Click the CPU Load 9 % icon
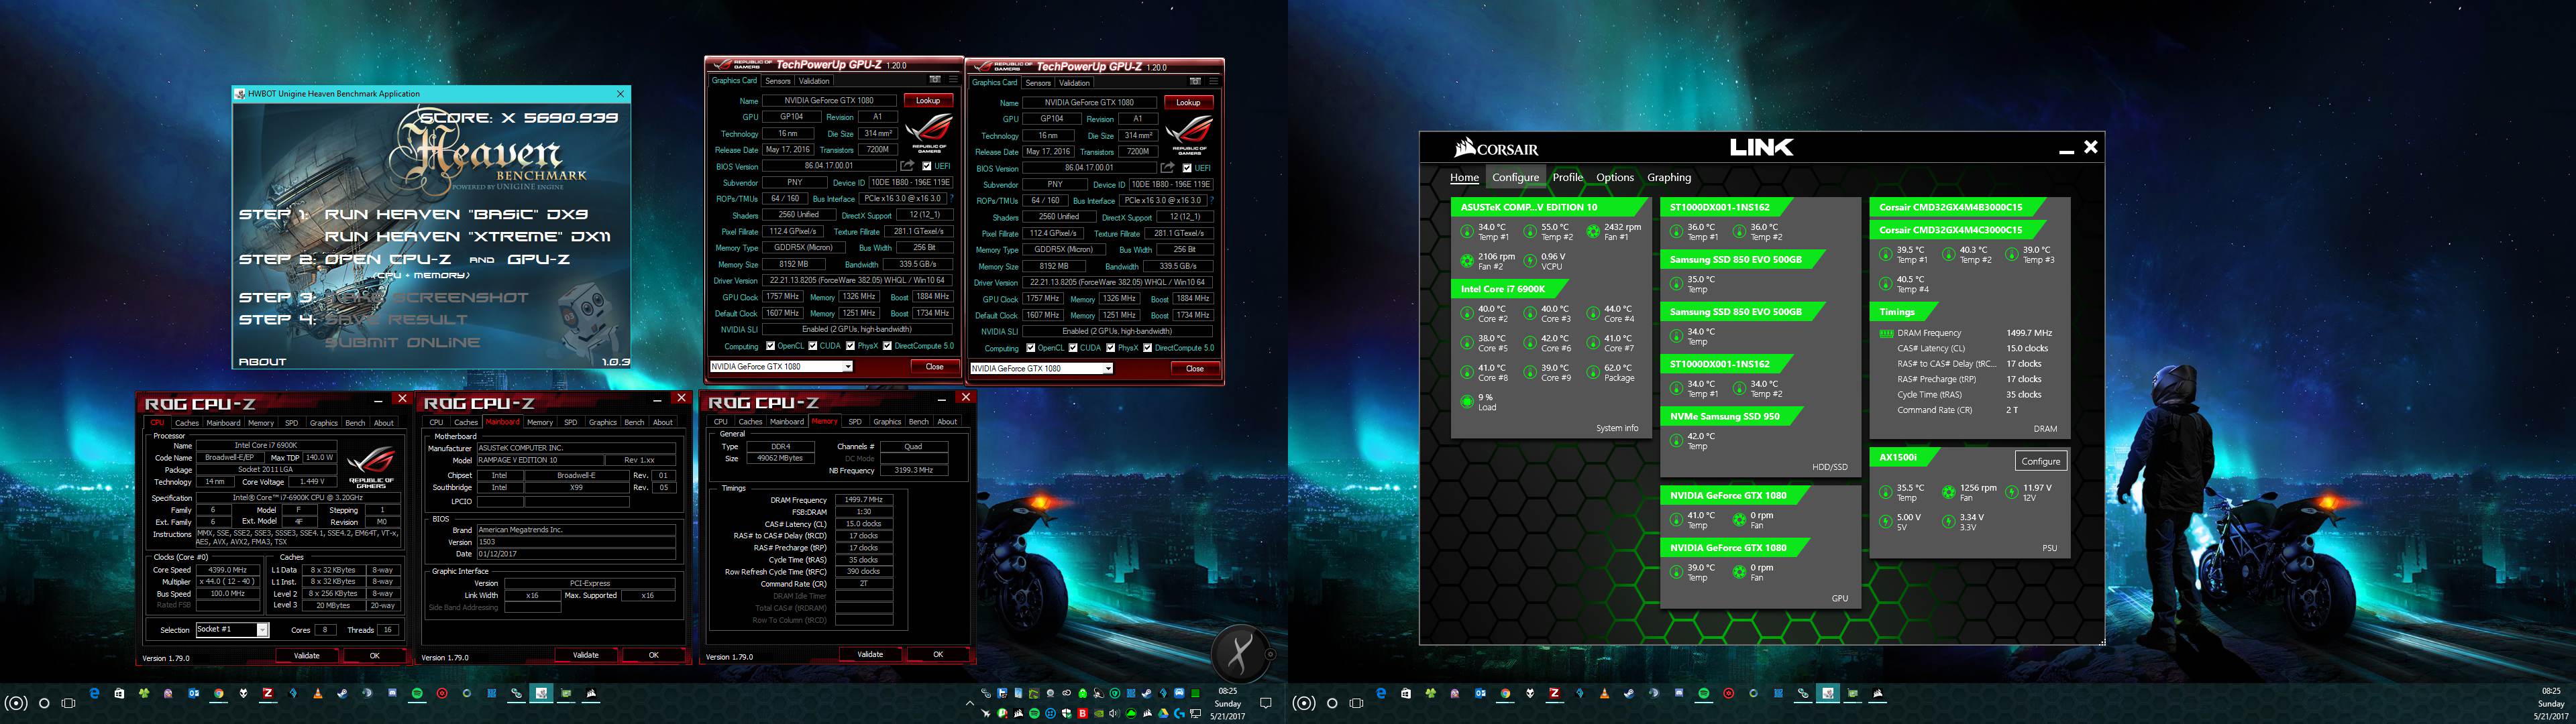Screen dimensions: 2576x724 [1467, 402]
